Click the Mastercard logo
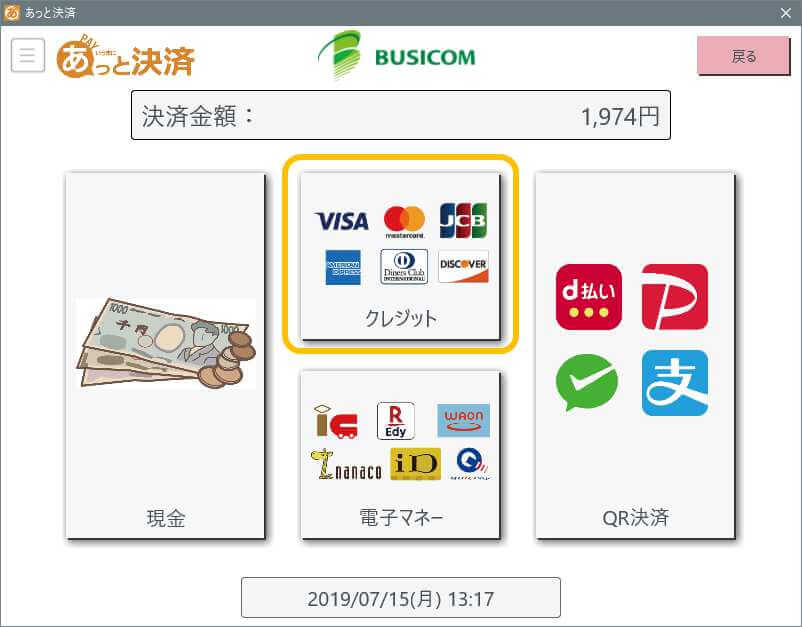 pos(404,221)
